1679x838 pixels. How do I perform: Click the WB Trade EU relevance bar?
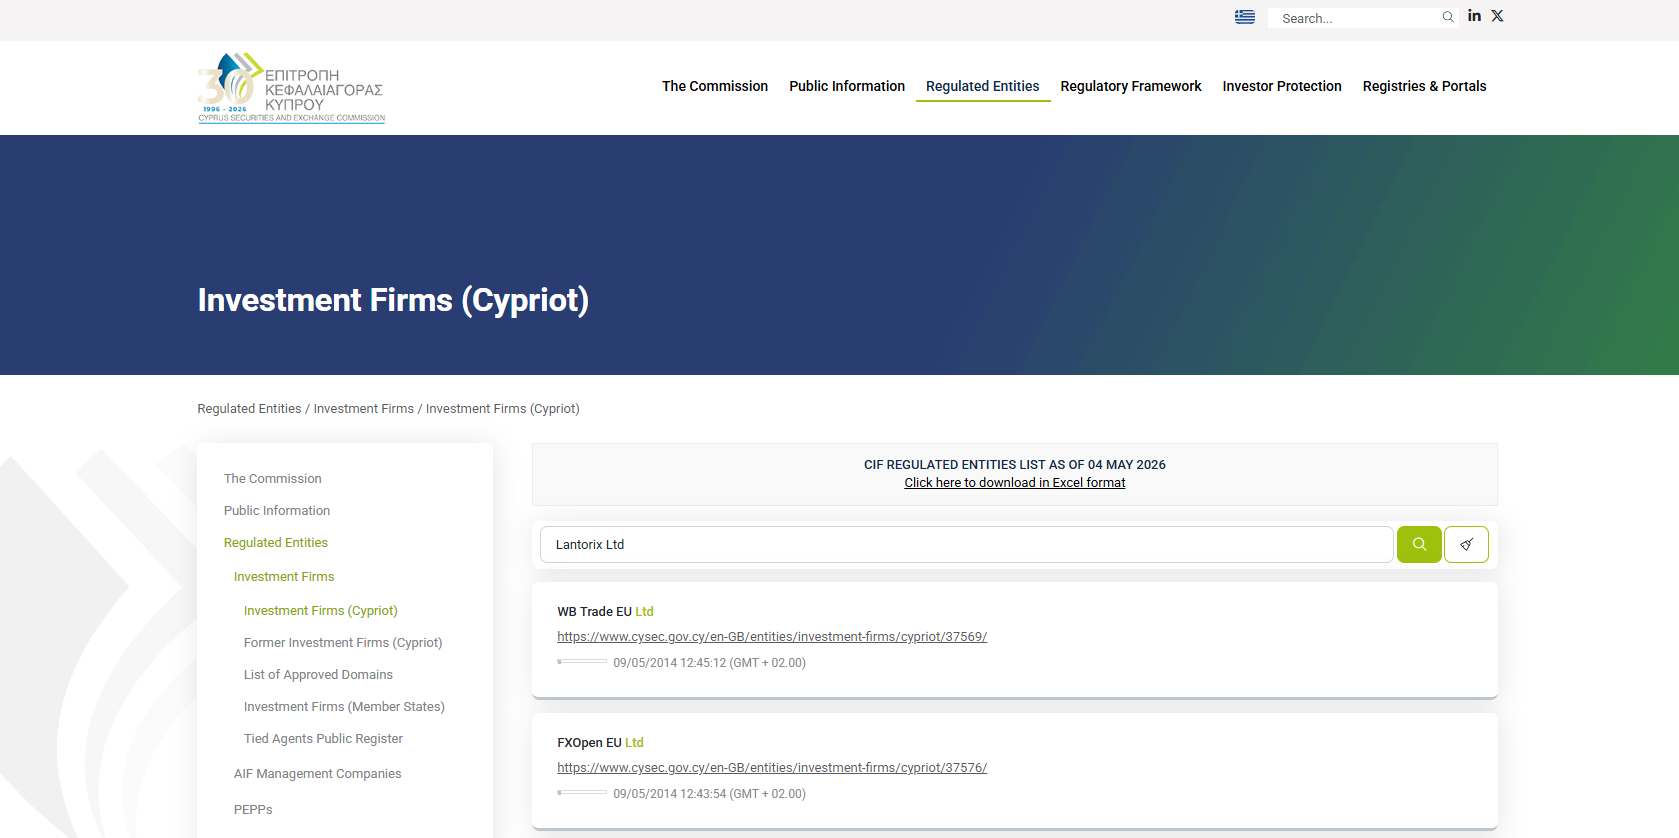tap(582, 662)
